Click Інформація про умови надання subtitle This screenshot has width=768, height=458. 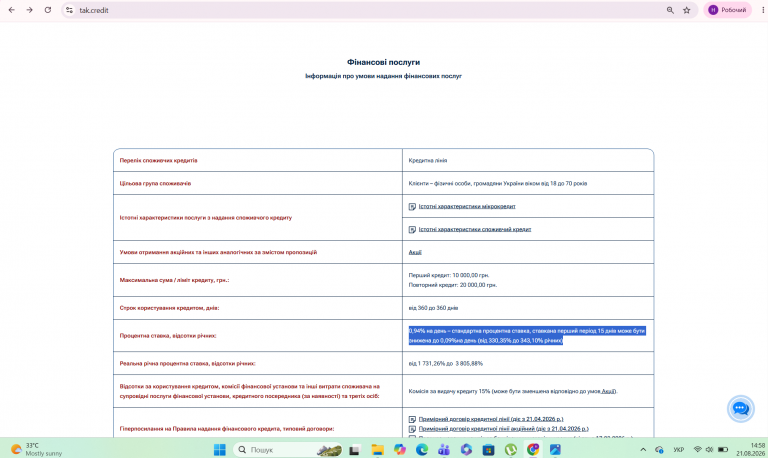pyautogui.click(x=384, y=76)
